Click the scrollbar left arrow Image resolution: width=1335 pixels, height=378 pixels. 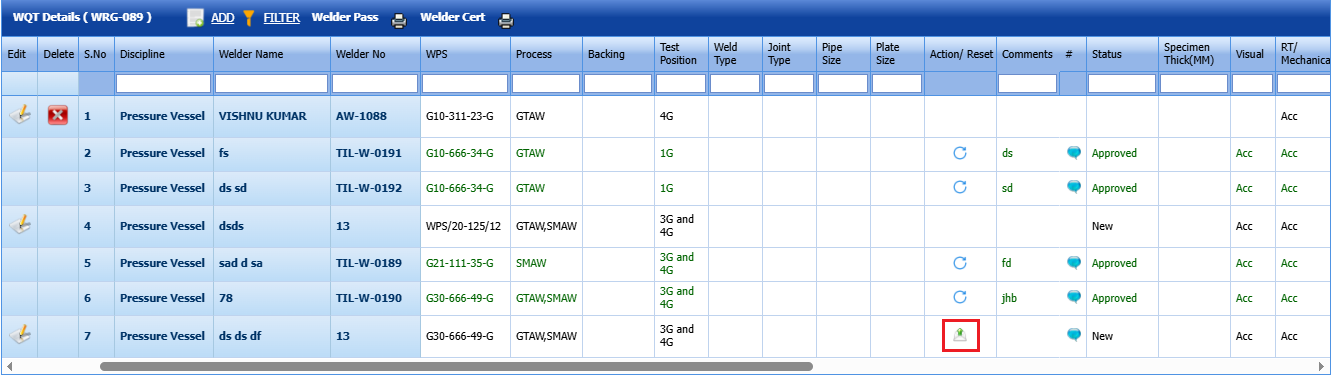pos(8,367)
